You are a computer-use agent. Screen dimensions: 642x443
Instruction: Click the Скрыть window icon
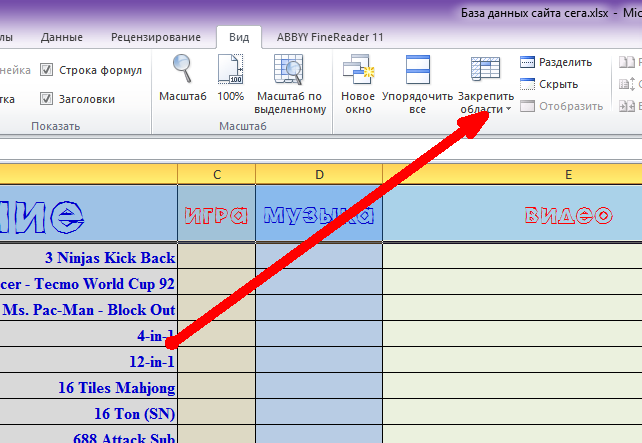pyautogui.click(x=527, y=84)
